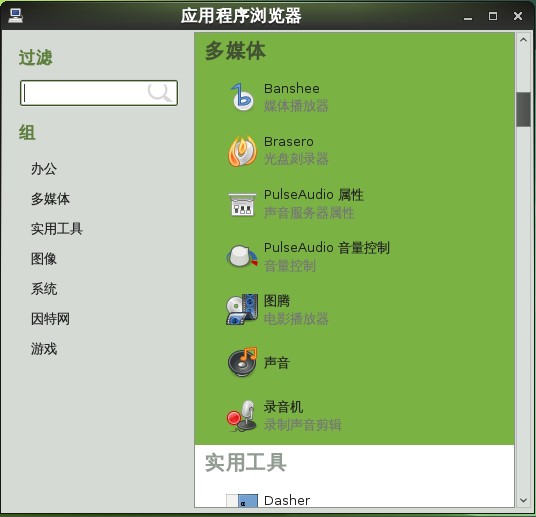This screenshot has width=536, height=517.
Task: Launch 录音机 microphone icon
Action: 242,416
